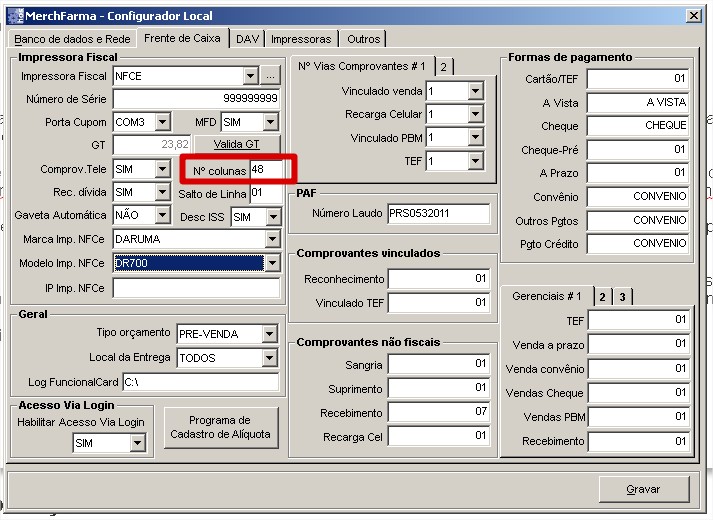Open the Impressora Fiscal NFCE dropdown
This screenshot has width=713, height=520.
(x=250, y=76)
